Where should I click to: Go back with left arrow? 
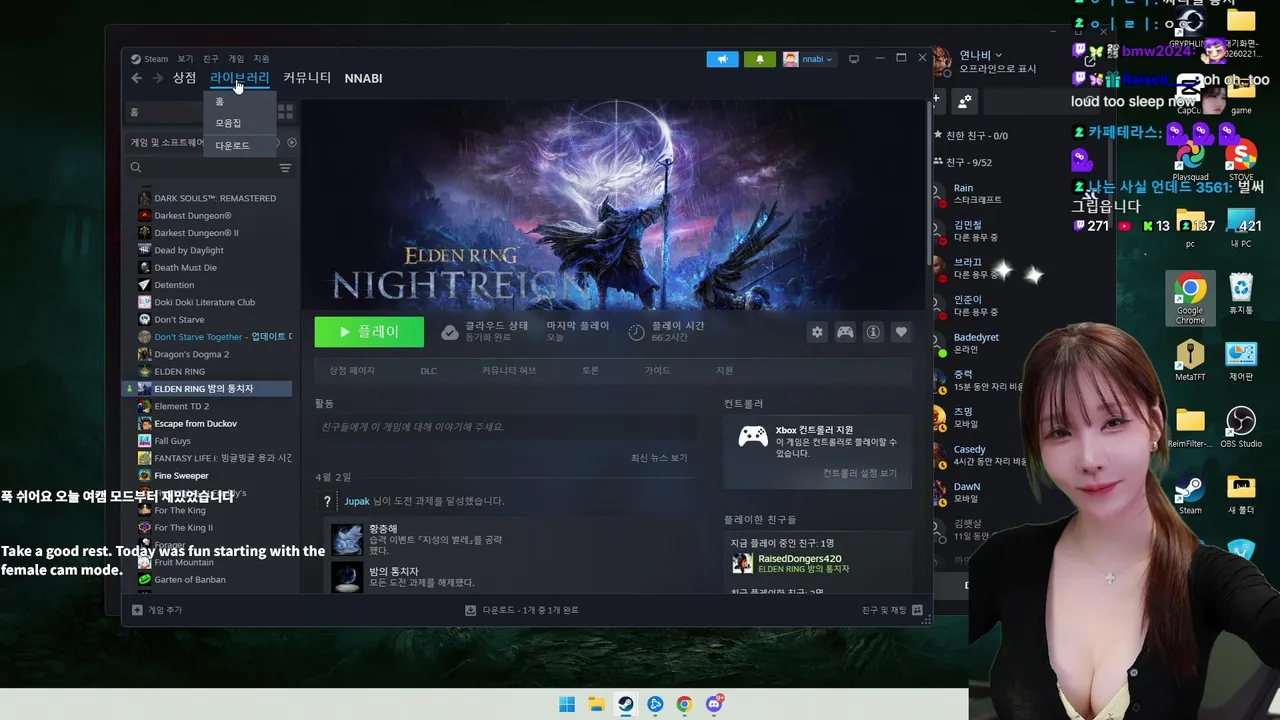pos(137,78)
